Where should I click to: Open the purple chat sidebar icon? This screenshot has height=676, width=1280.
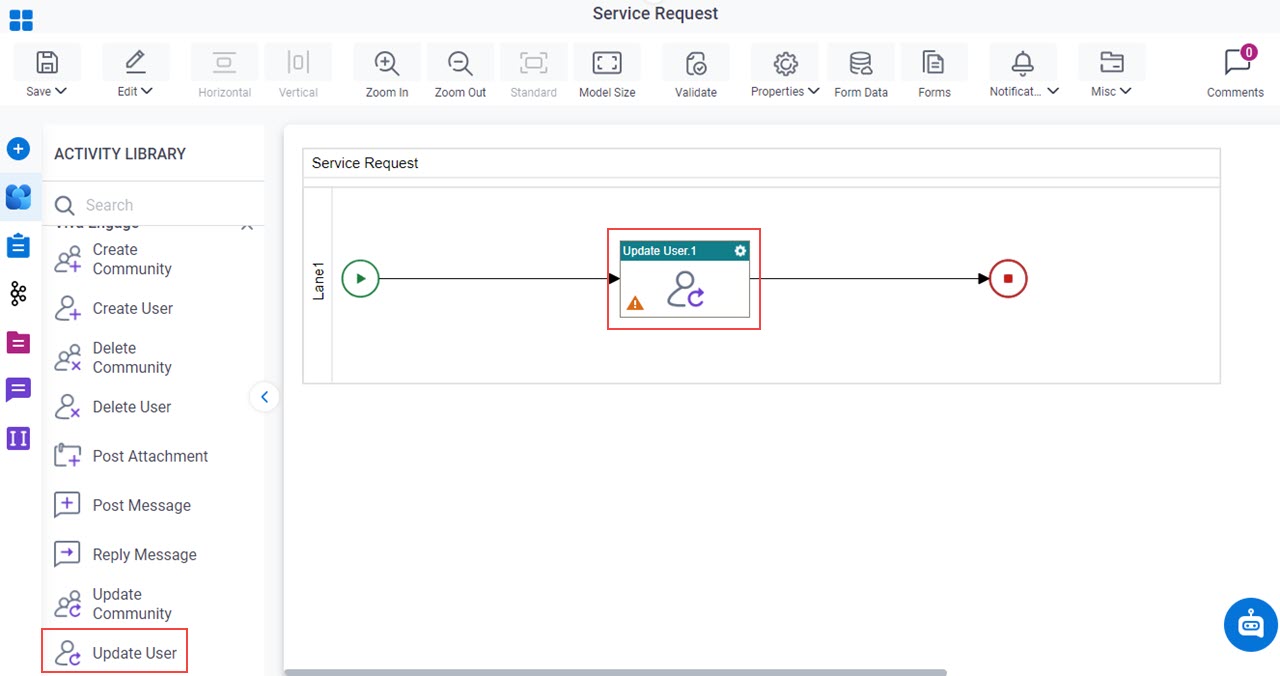point(18,390)
